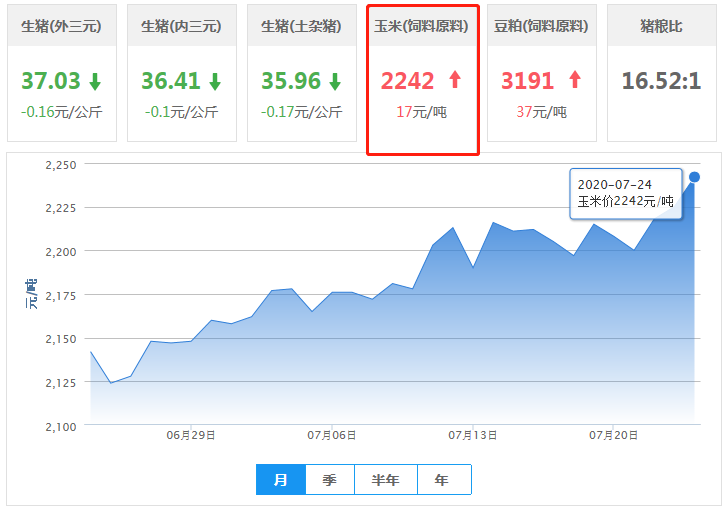Switch chart to 季 (quarter) view
Image resolution: width=728 pixels, height=512 pixels.
(329, 480)
